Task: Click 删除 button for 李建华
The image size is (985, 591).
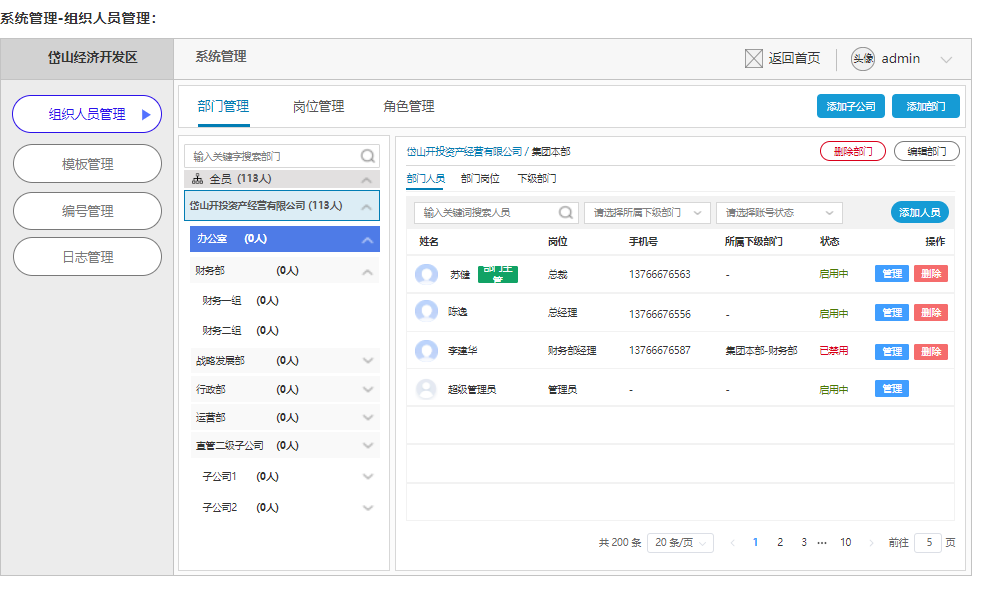Action: click(931, 352)
